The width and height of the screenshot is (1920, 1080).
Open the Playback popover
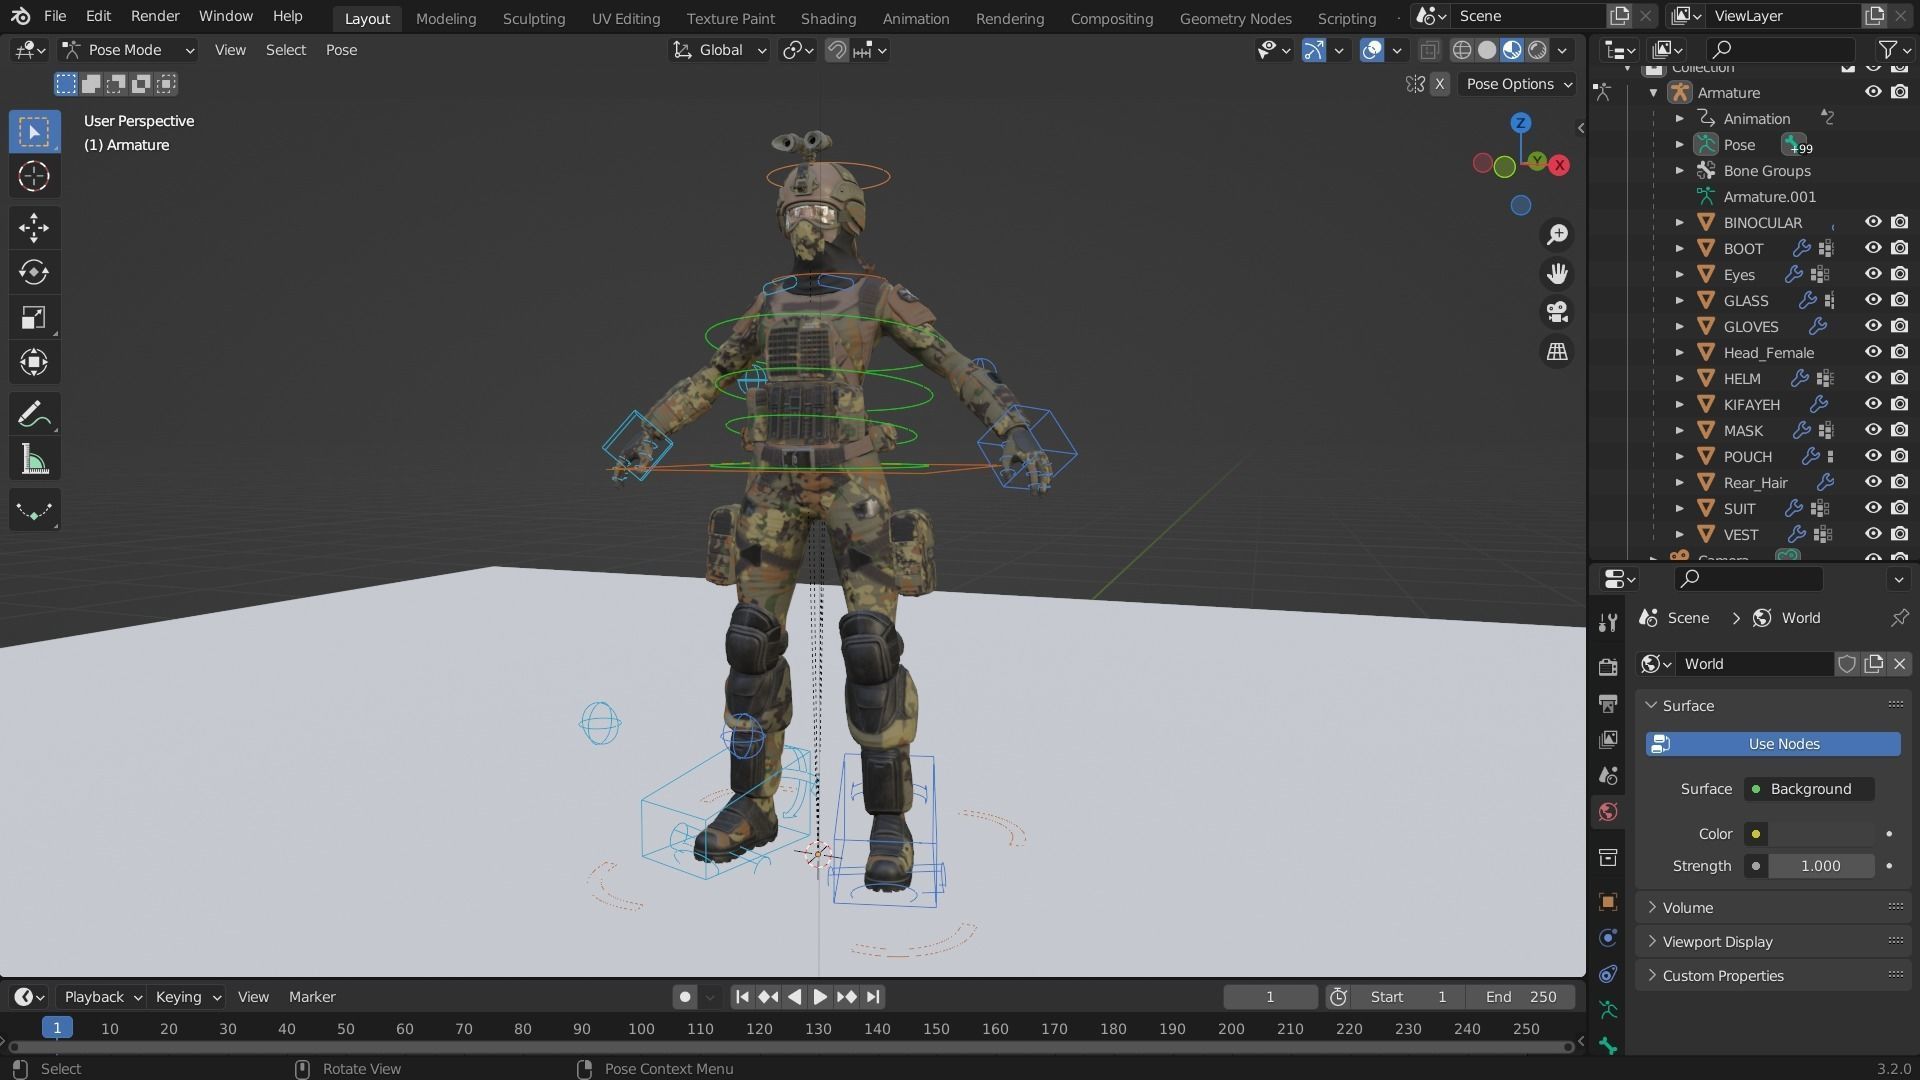[x=102, y=997]
